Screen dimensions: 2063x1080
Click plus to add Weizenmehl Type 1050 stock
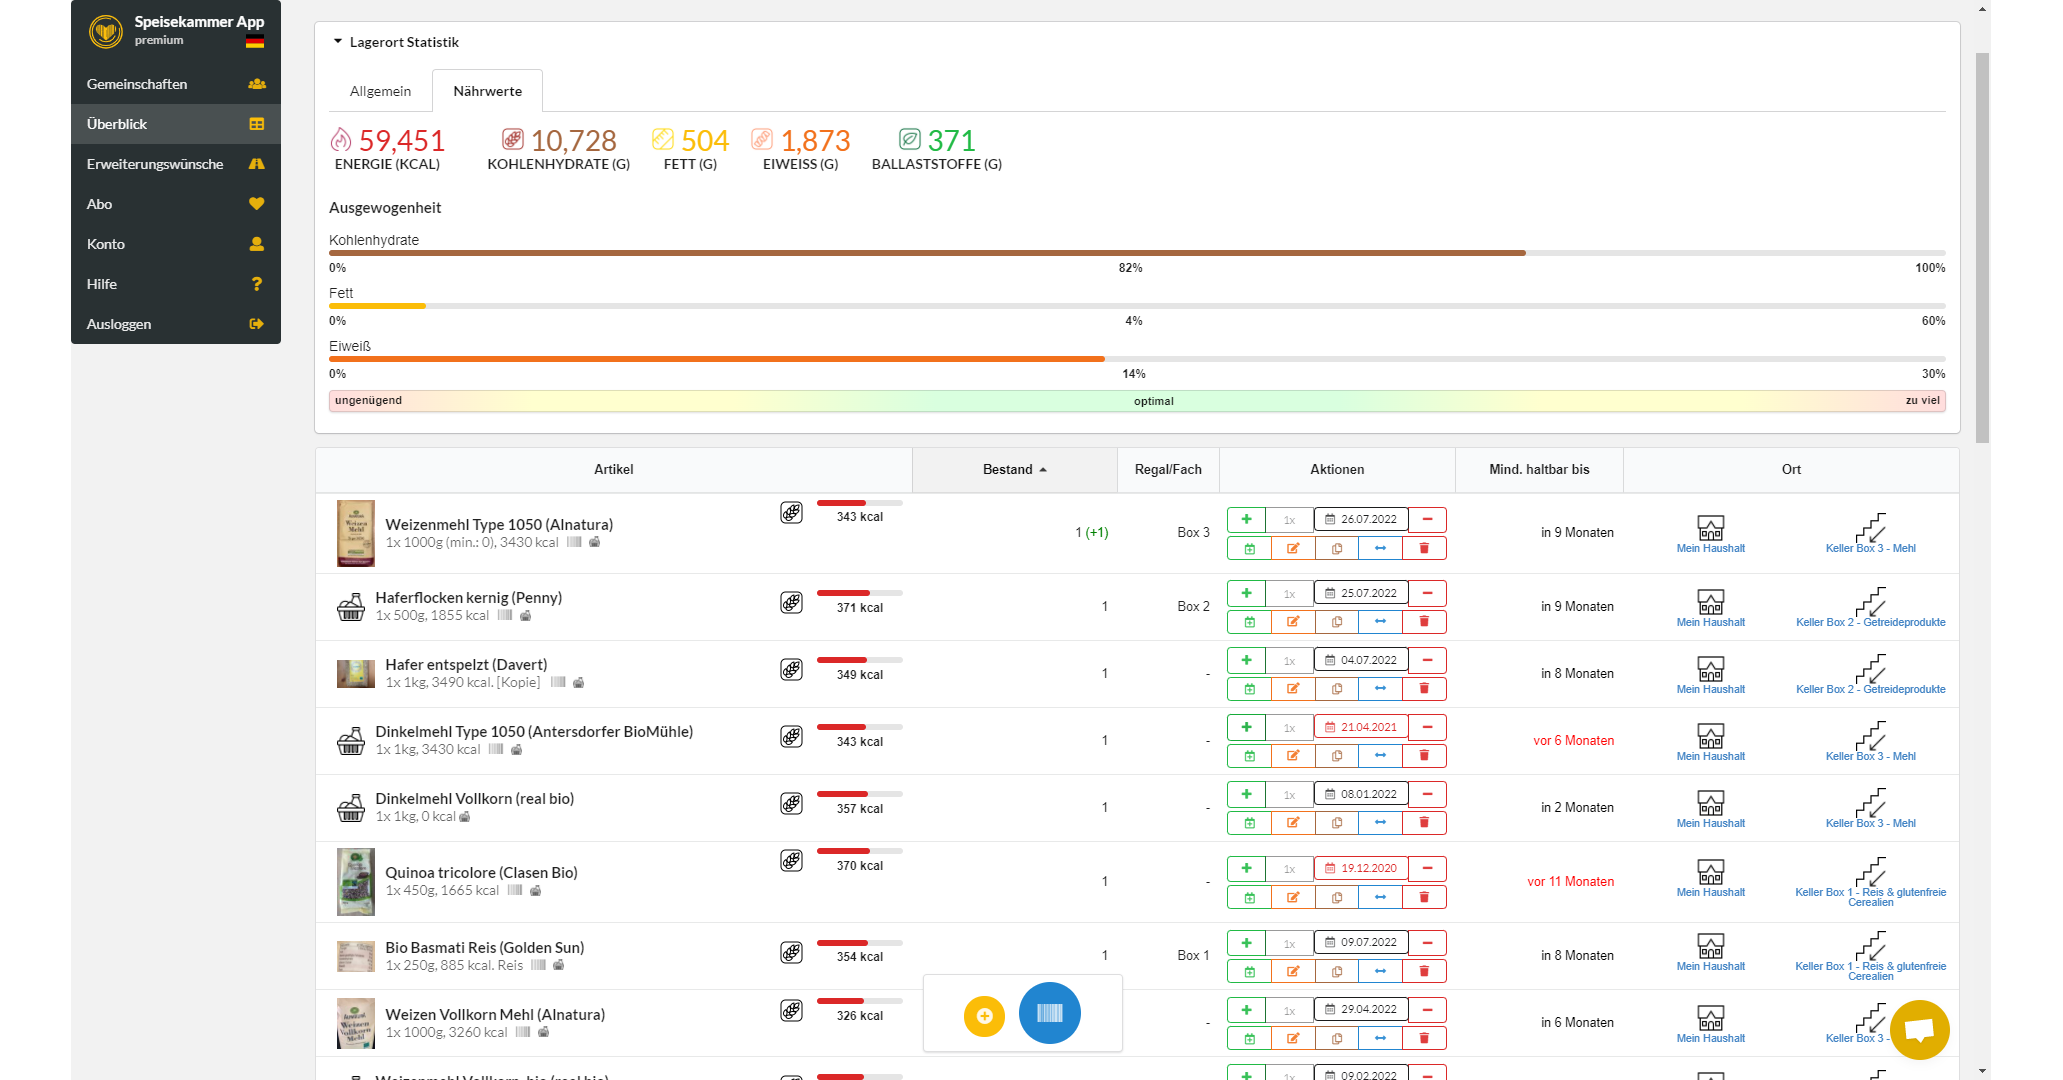pyautogui.click(x=1246, y=519)
